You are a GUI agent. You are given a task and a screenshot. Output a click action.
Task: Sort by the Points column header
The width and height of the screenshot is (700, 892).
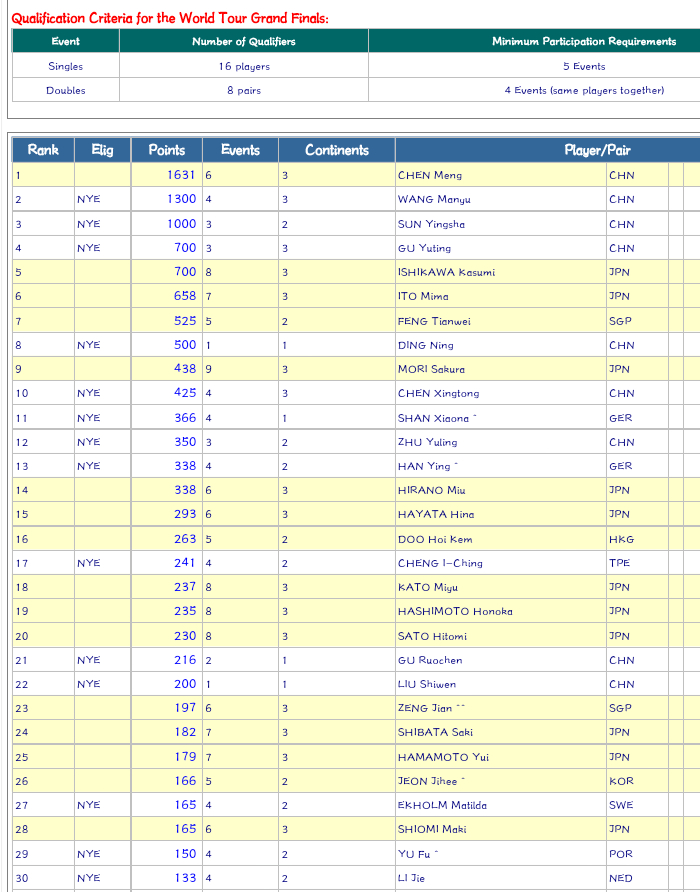[167, 150]
